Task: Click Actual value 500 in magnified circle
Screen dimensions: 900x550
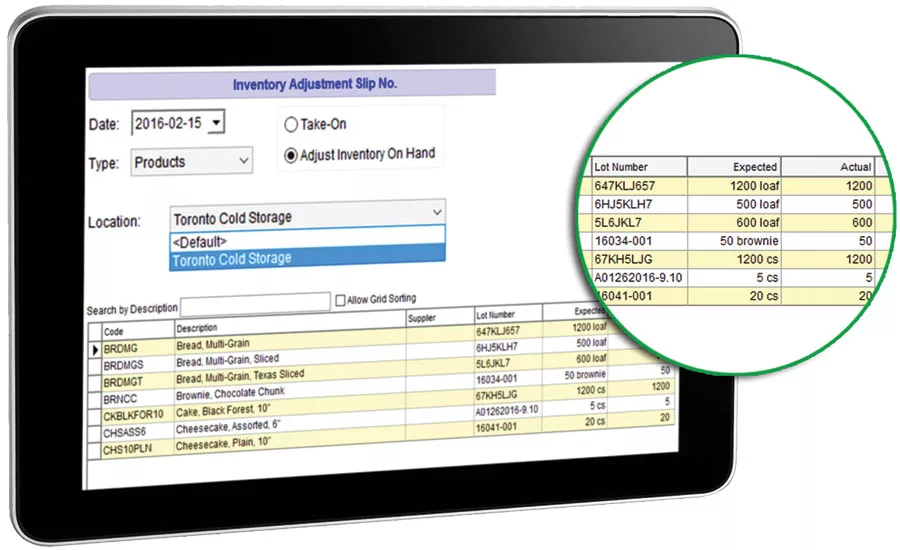Action: (x=862, y=204)
